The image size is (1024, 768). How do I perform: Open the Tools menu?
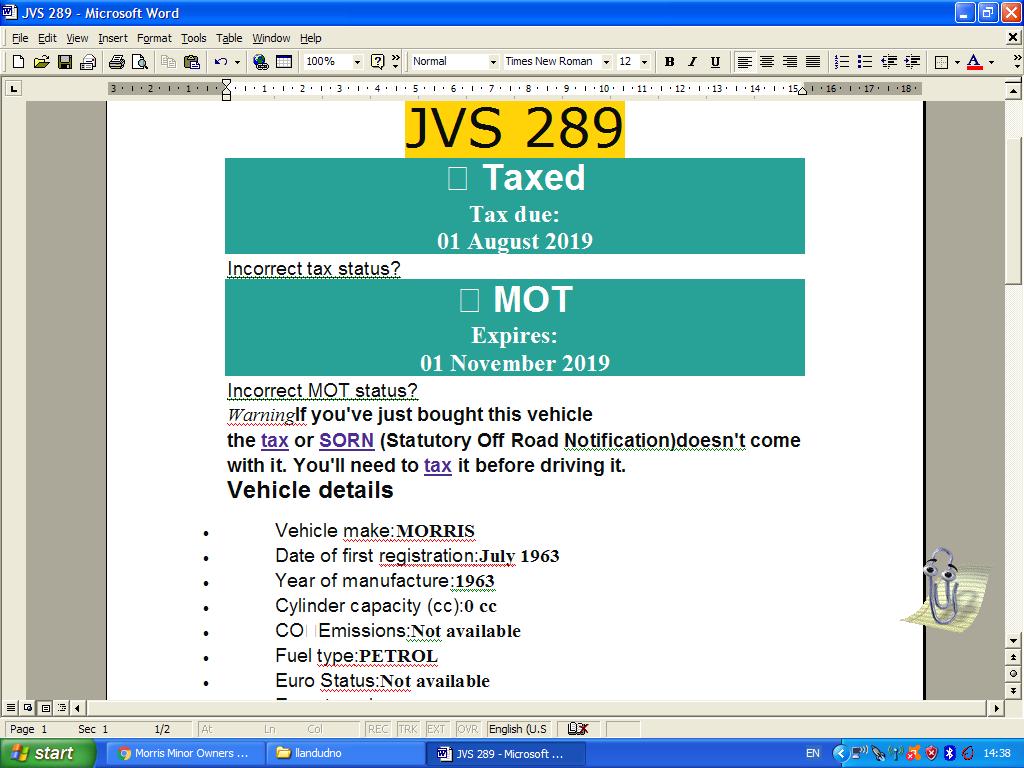coord(193,38)
